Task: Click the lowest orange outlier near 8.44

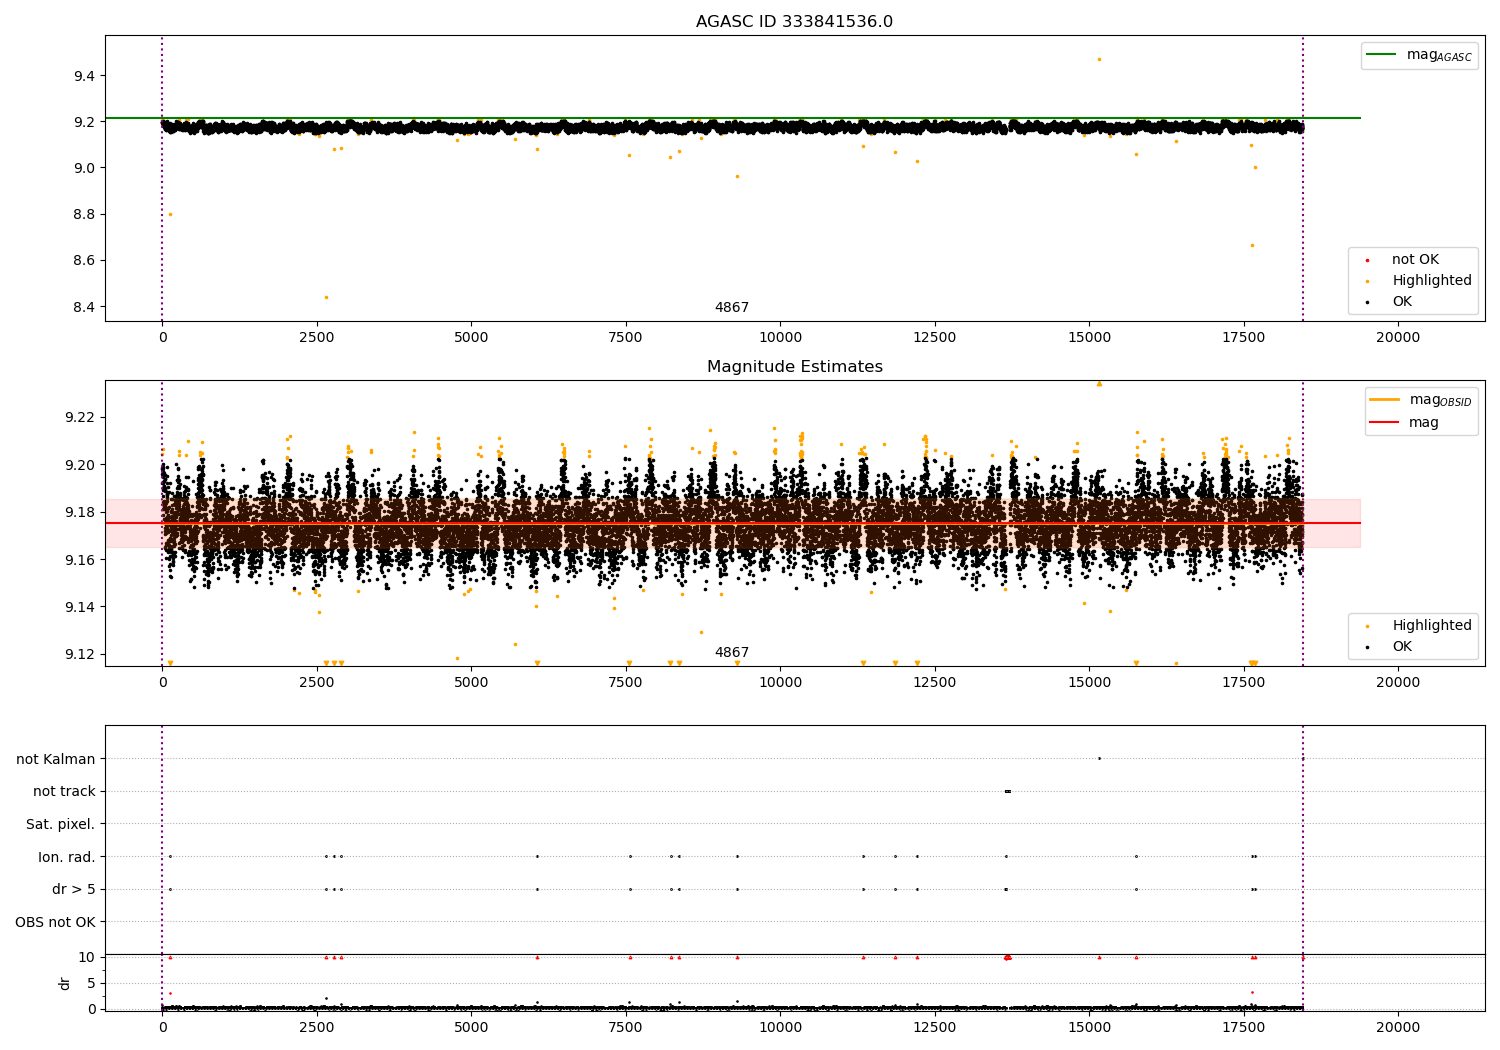Action: pos(326,297)
